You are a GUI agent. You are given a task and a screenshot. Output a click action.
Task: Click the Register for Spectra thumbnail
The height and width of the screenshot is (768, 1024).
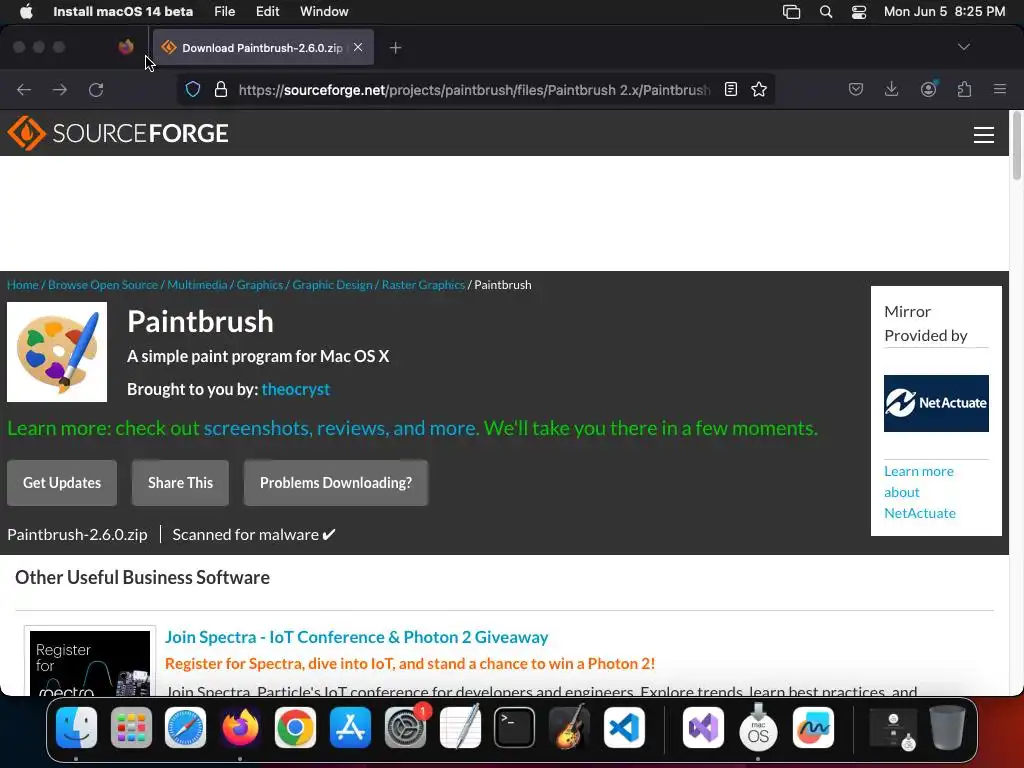point(90,662)
